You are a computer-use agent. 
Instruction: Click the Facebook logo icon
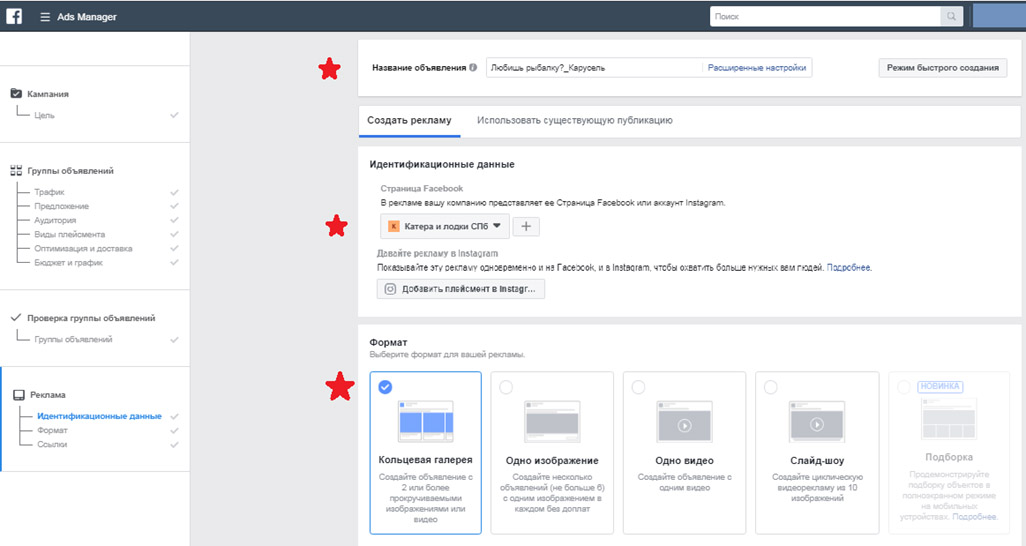[x=14, y=16]
